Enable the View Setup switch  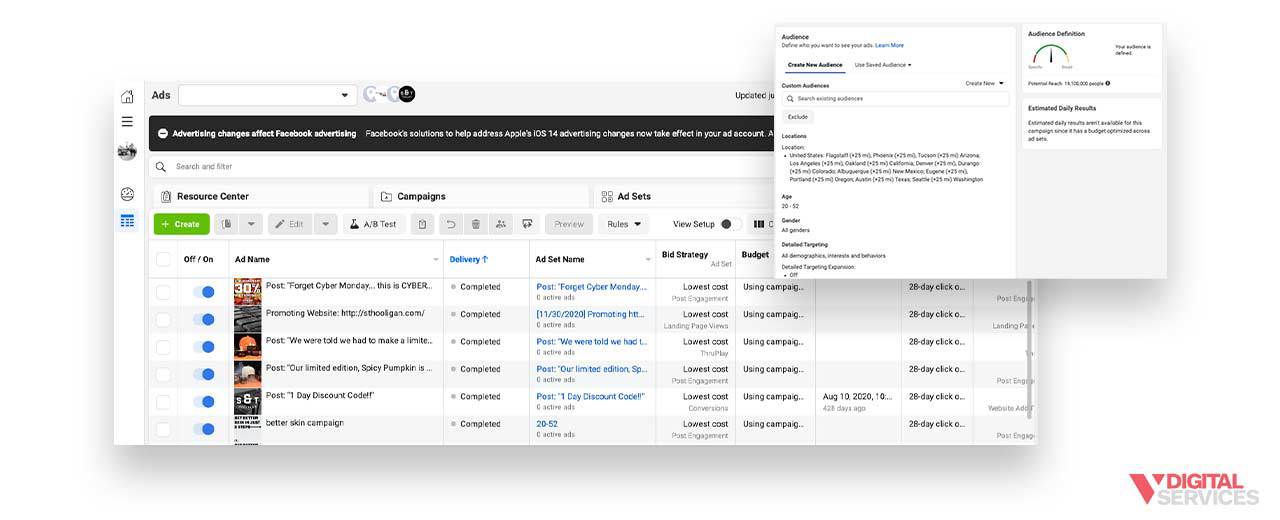(x=731, y=224)
